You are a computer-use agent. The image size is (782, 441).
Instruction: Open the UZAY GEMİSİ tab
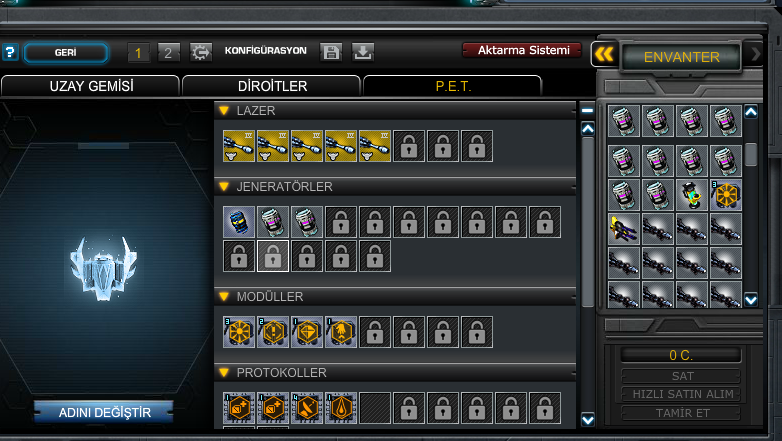[90, 86]
